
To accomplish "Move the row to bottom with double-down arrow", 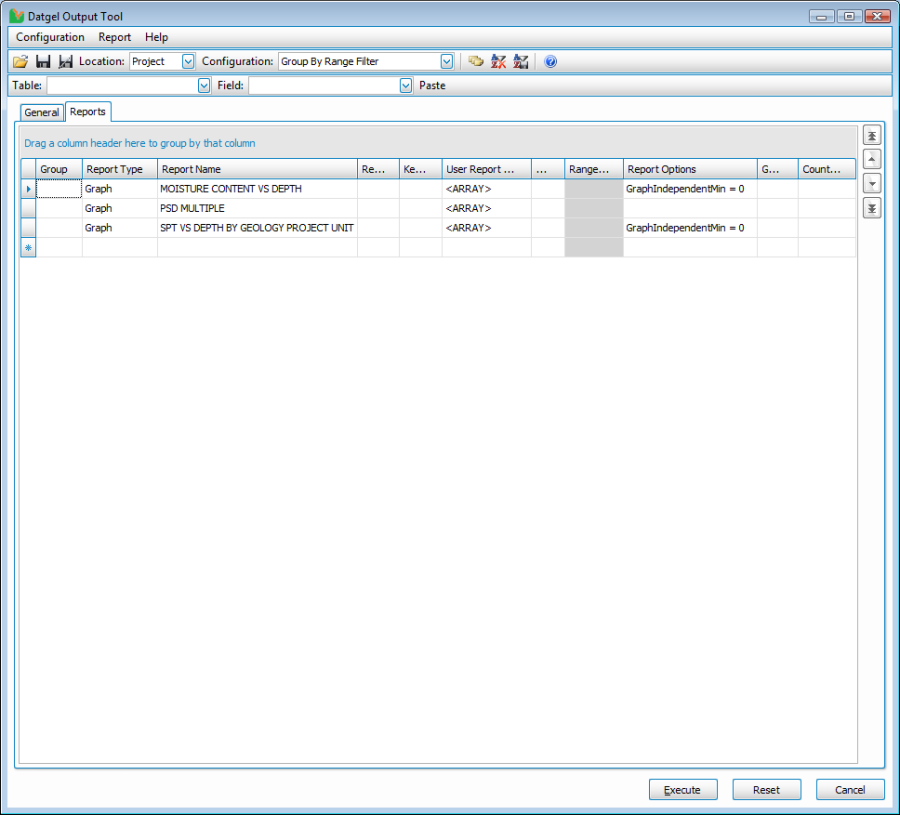I will coord(872,208).
